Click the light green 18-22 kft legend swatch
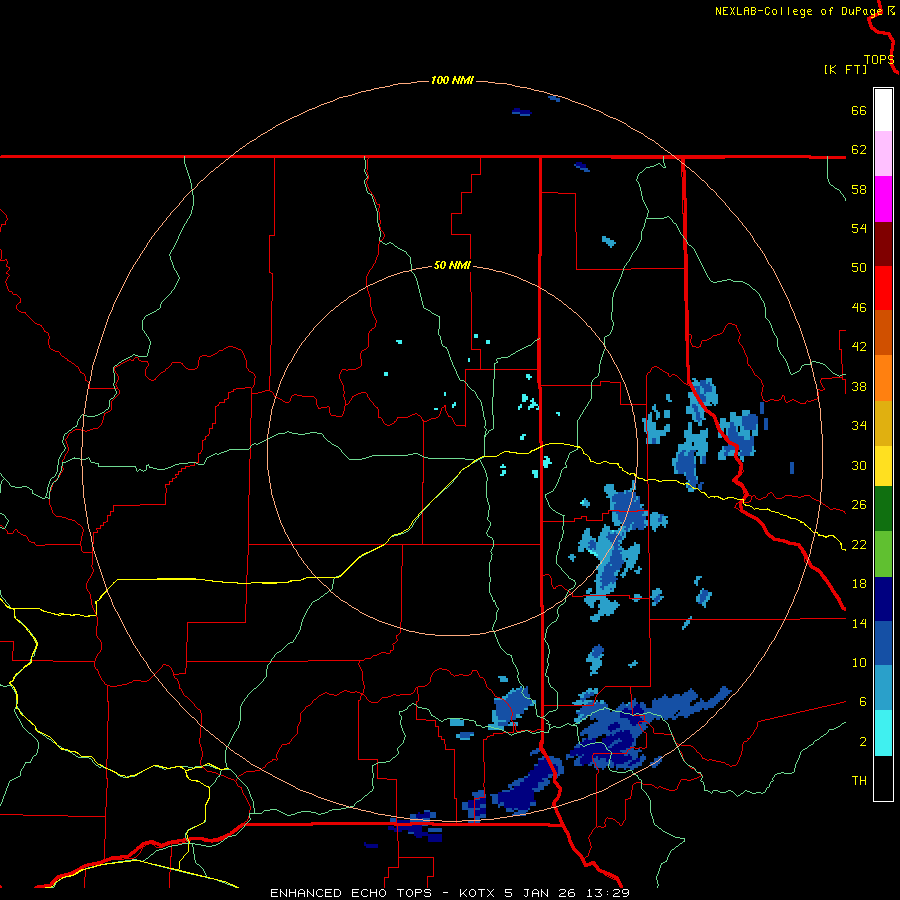Viewport: 900px width, 900px height. [x=883, y=554]
